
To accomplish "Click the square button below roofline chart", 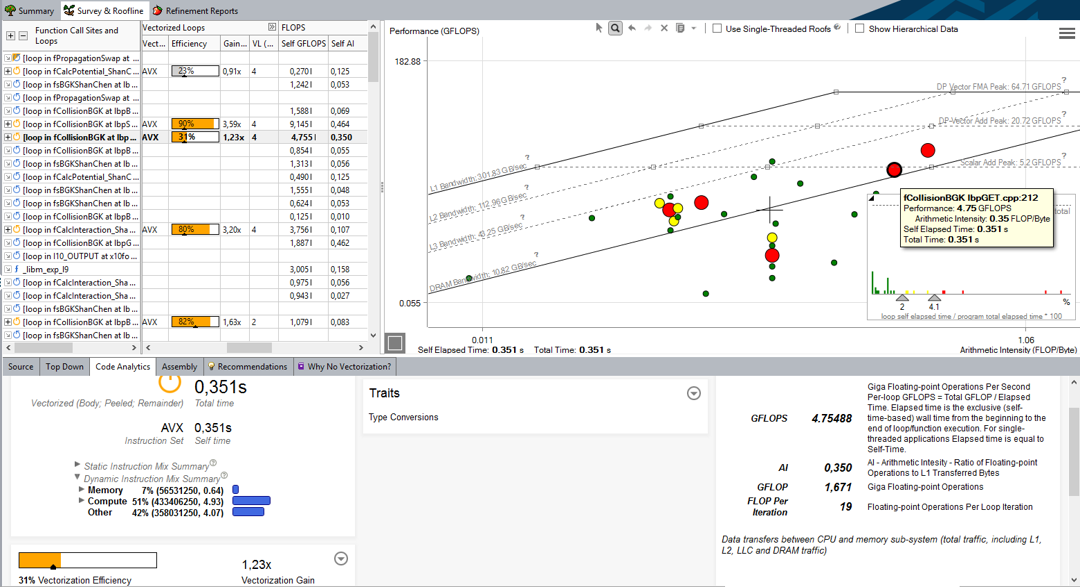I will pyautogui.click(x=395, y=342).
